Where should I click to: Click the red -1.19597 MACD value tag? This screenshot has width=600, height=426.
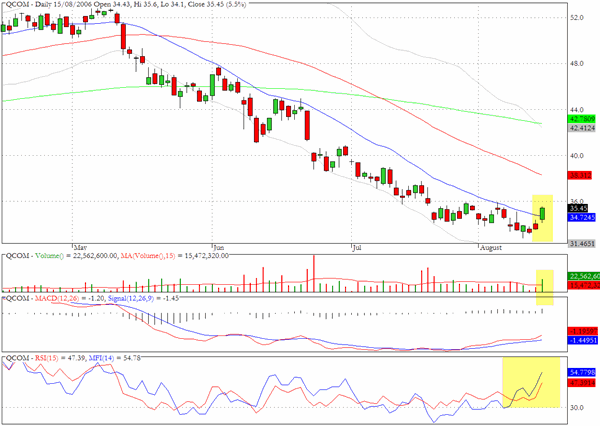point(582,331)
